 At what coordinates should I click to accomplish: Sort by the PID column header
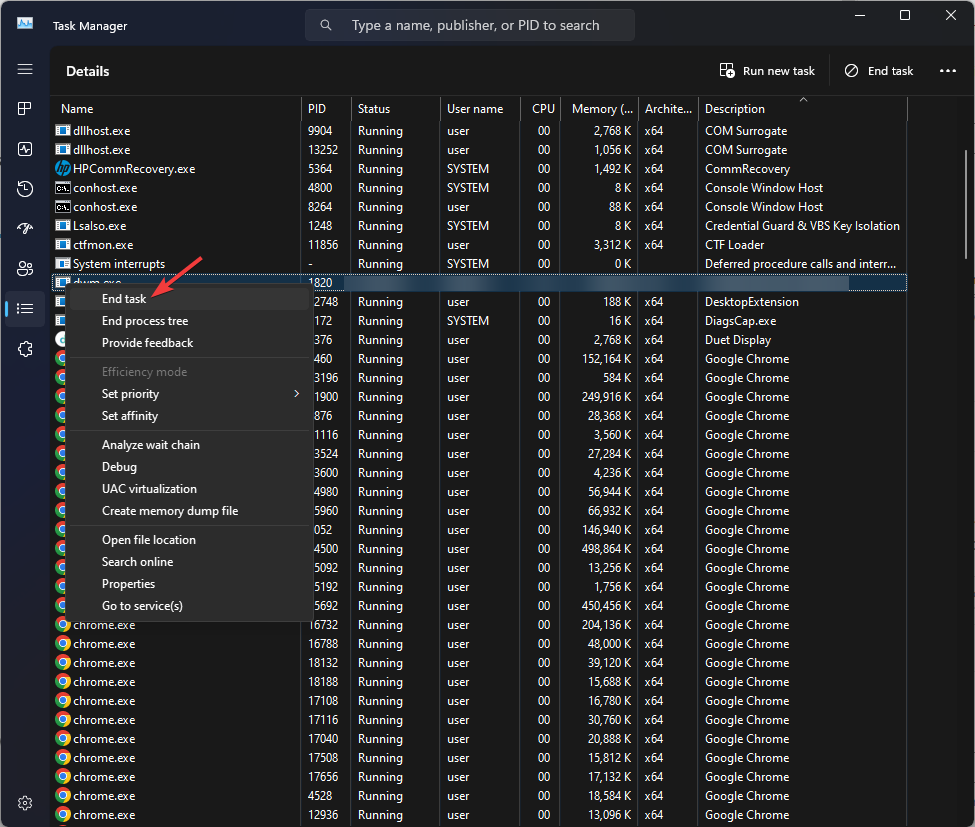pos(326,109)
